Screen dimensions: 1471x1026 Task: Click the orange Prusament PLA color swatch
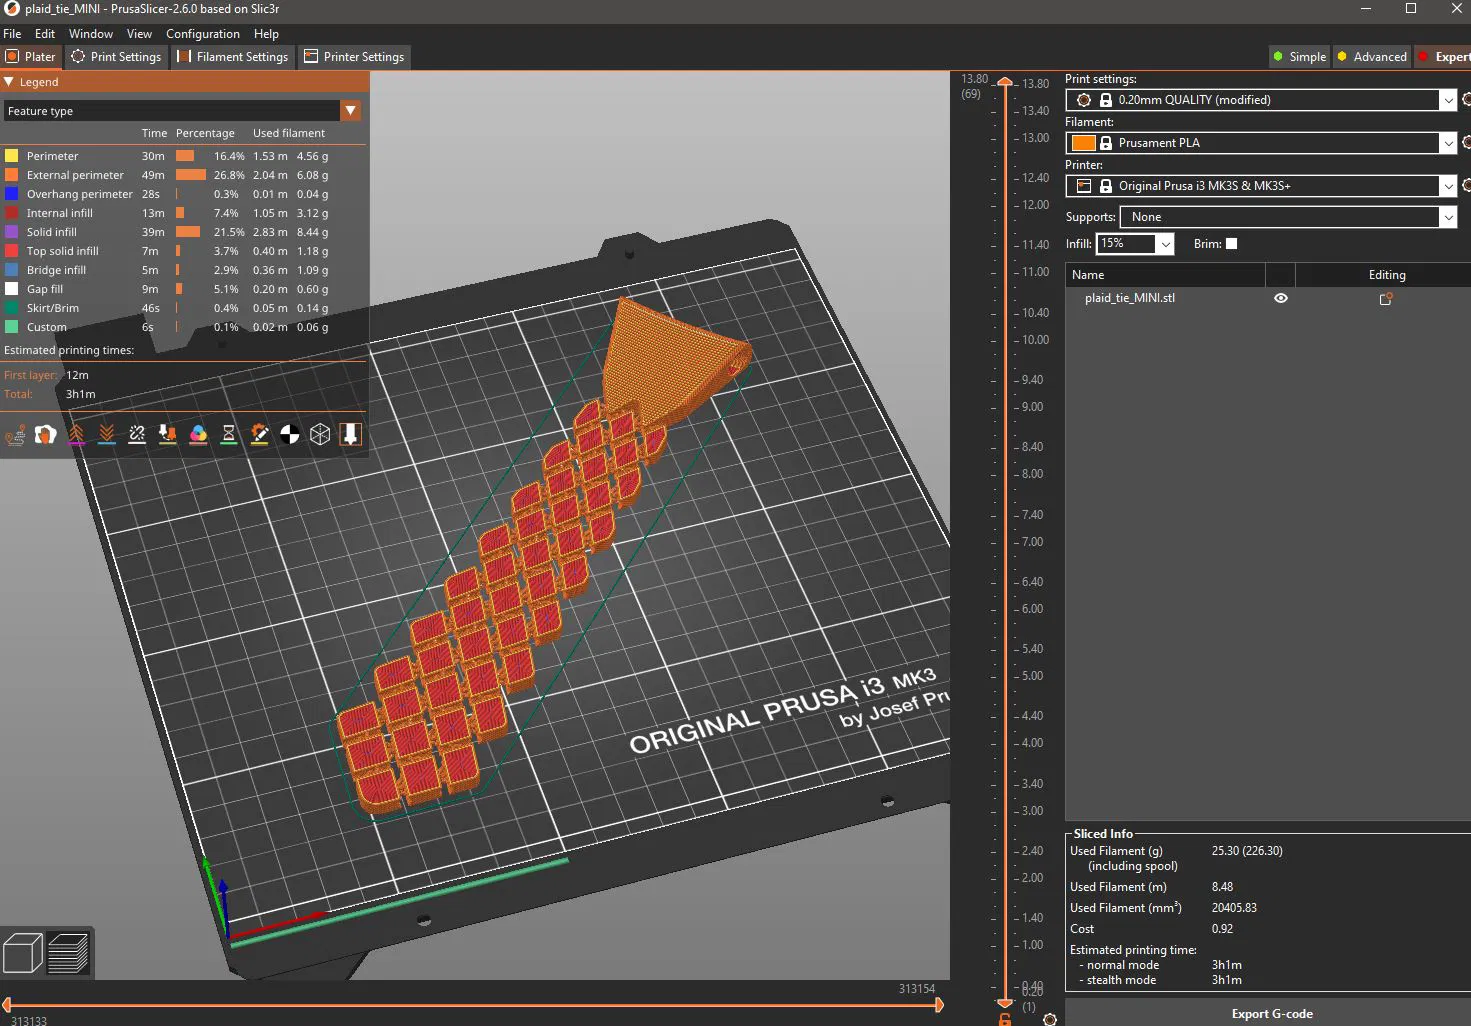pos(1083,143)
